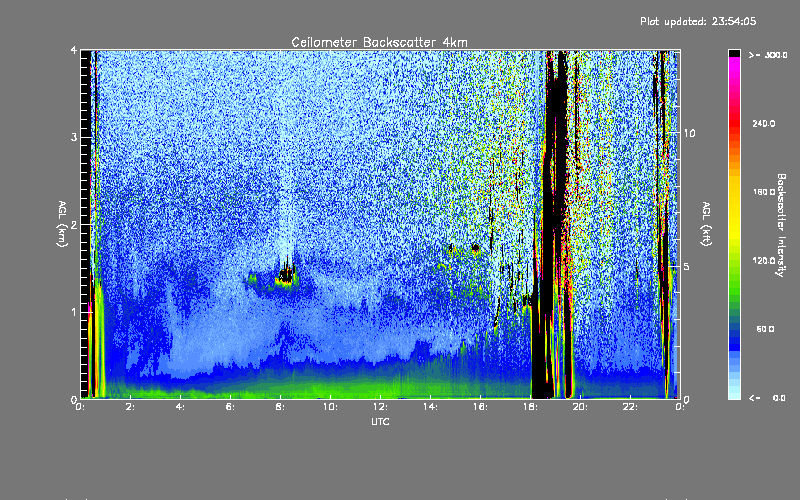The width and height of the screenshot is (800, 500).
Task: Click the "AGL (kft)" axis label
Action: click(706, 224)
